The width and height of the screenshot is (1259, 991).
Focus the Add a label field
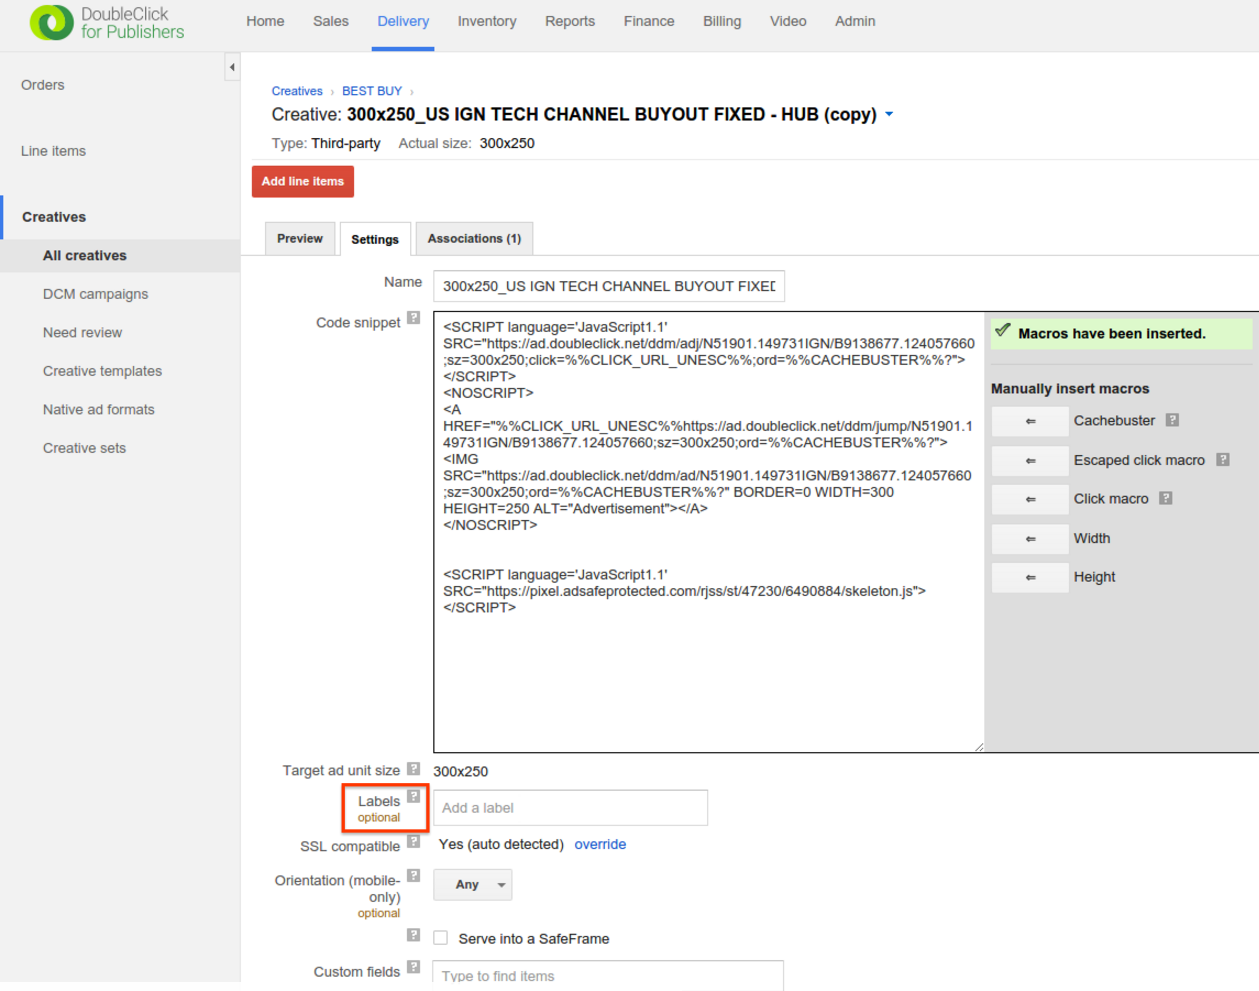(570, 808)
